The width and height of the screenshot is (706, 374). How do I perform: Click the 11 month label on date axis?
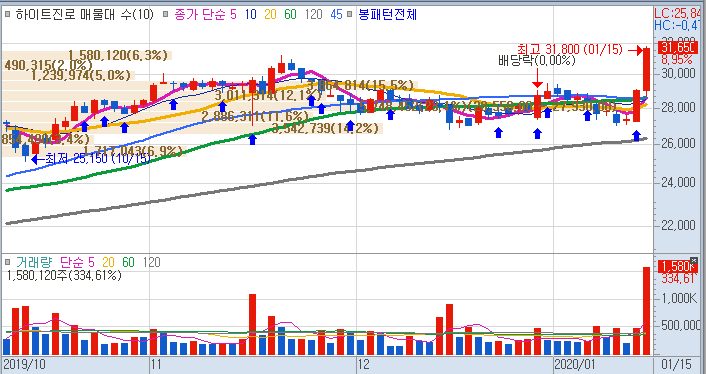tap(156, 364)
